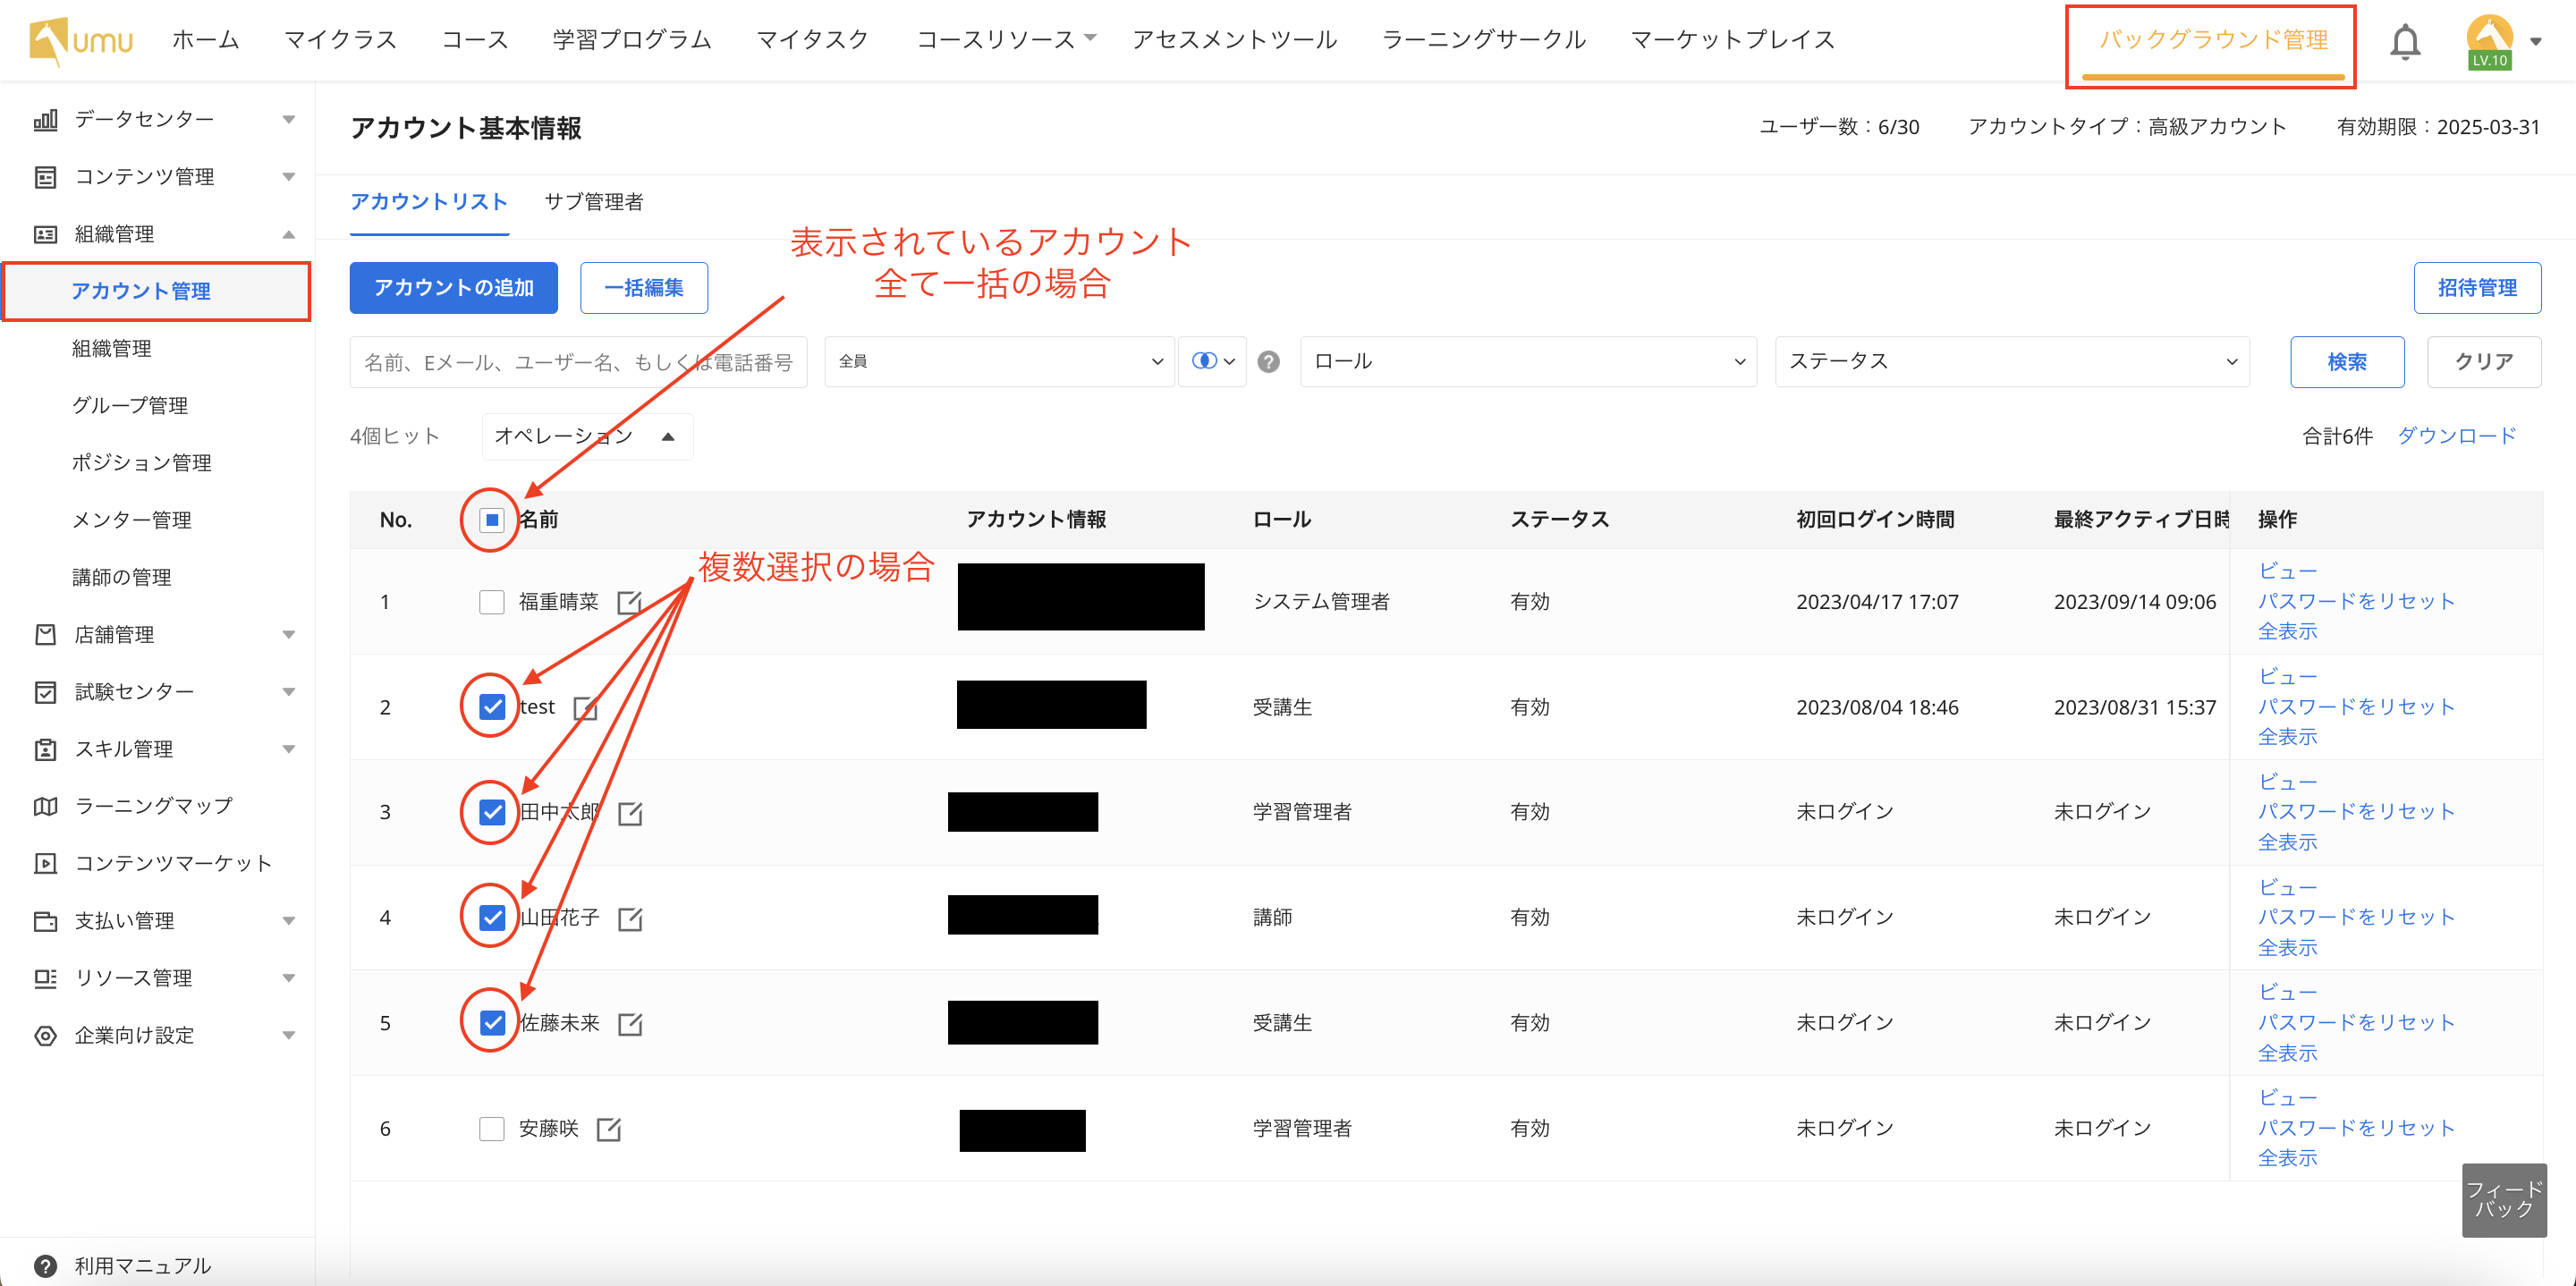2576x1286 pixels.
Task: Click the アカウントの追加 button
Action: 453,288
